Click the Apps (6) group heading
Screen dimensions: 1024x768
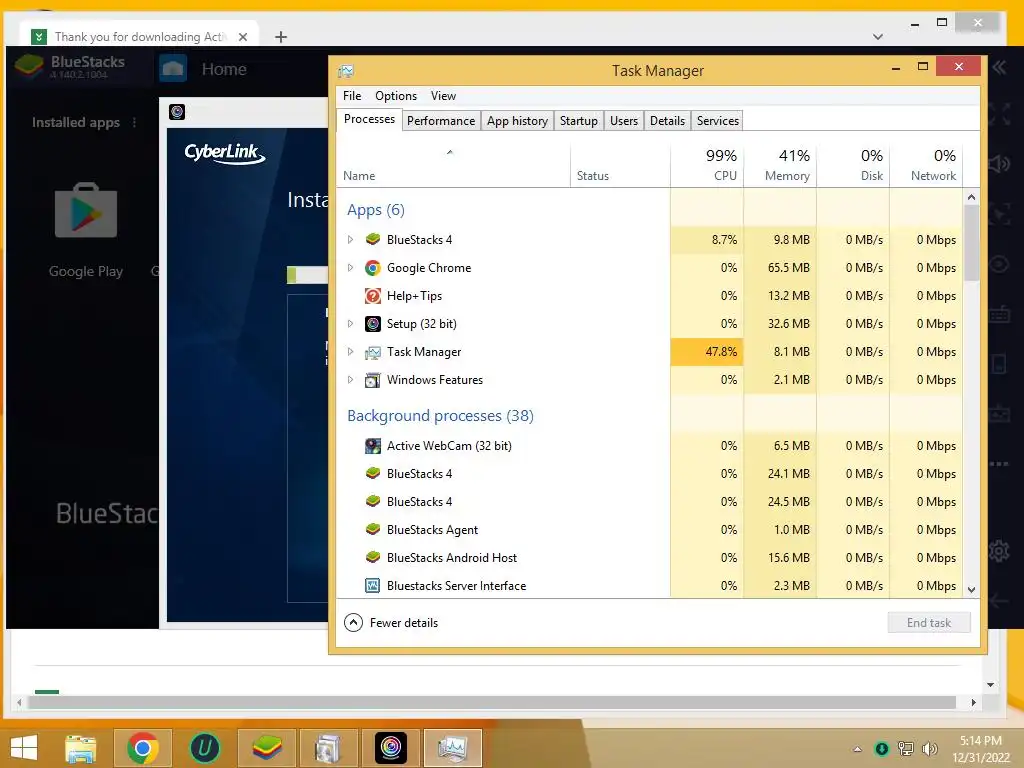(376, 210)
